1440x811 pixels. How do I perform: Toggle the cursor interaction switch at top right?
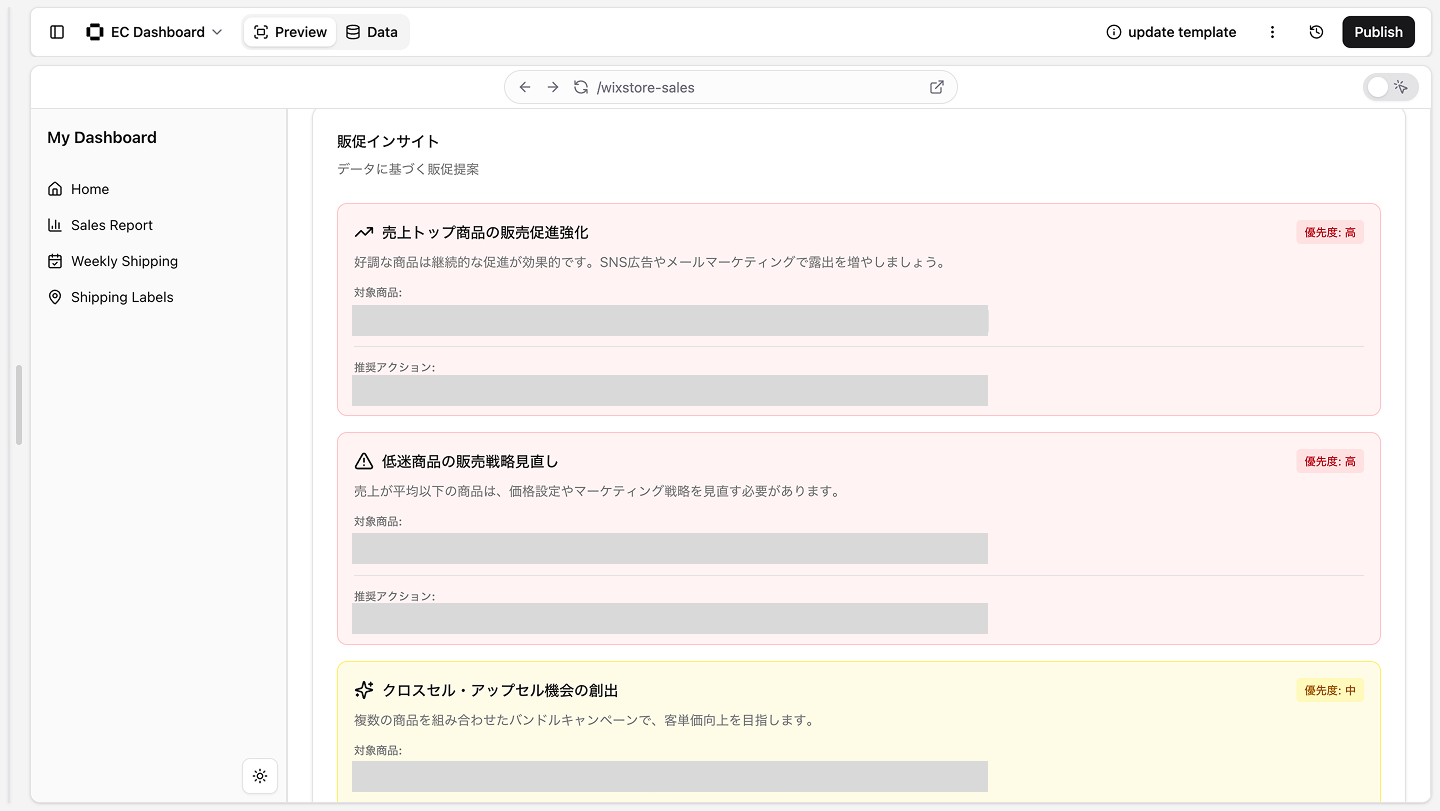coord(1390,87)
